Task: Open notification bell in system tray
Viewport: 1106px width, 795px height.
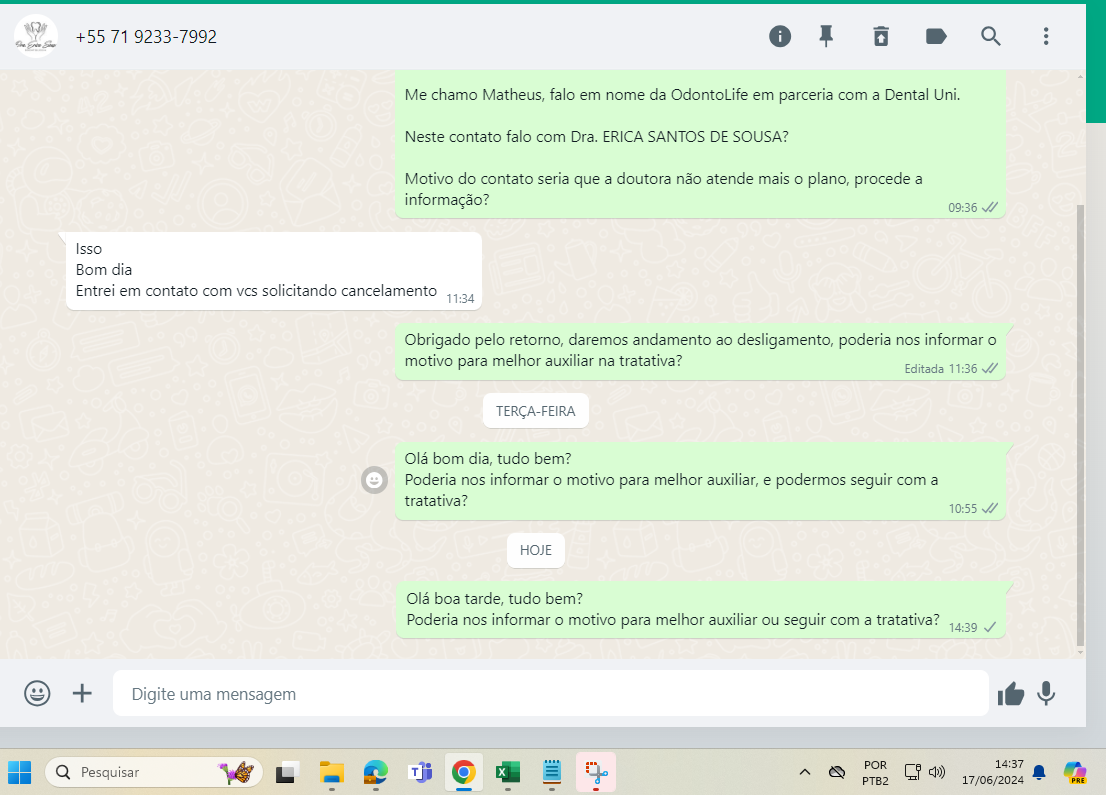Action: tap(1039, 772)
